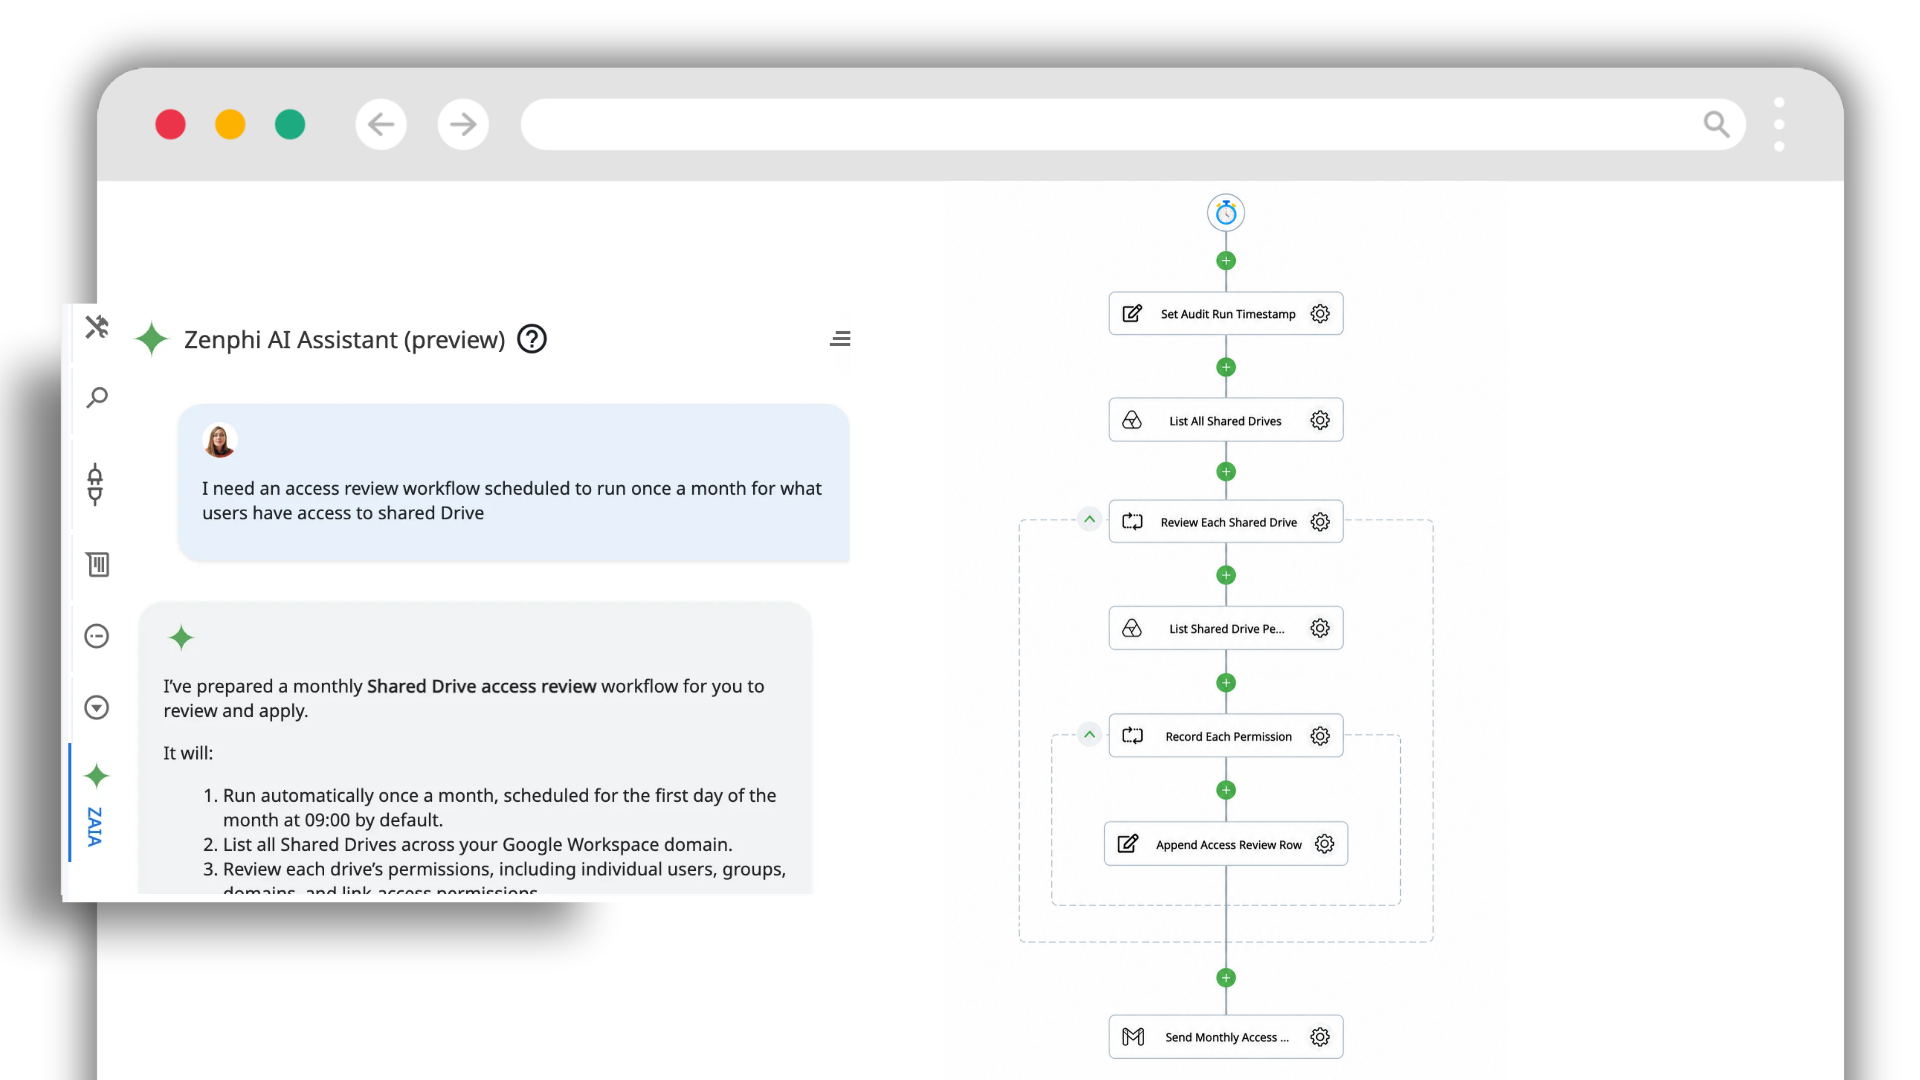Open the circle with dots sidebar icon

[x=97, y=637]
